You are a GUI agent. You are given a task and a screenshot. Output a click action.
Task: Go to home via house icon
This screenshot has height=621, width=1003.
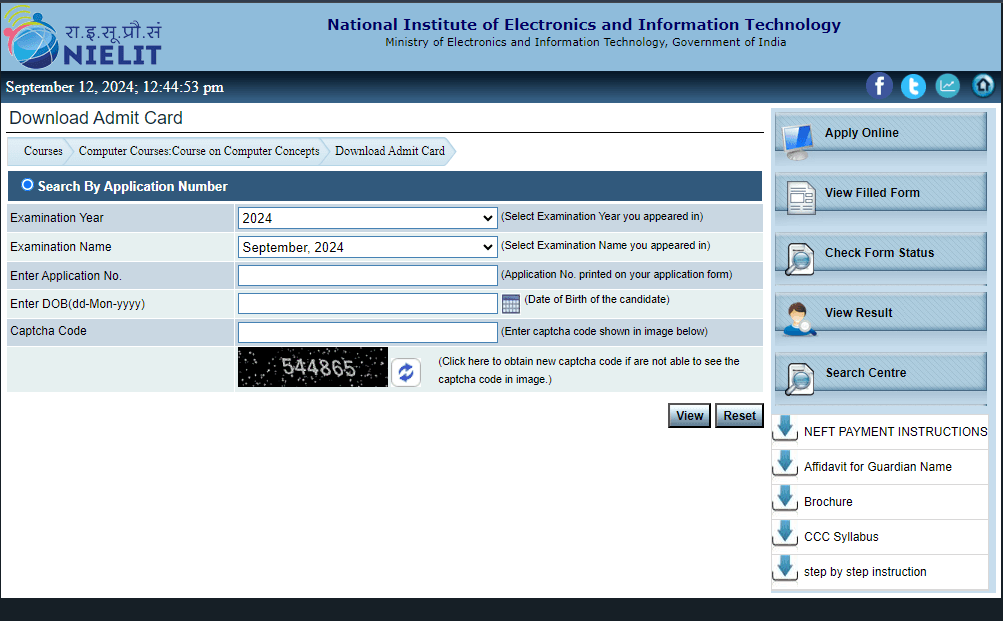[983, 86]
